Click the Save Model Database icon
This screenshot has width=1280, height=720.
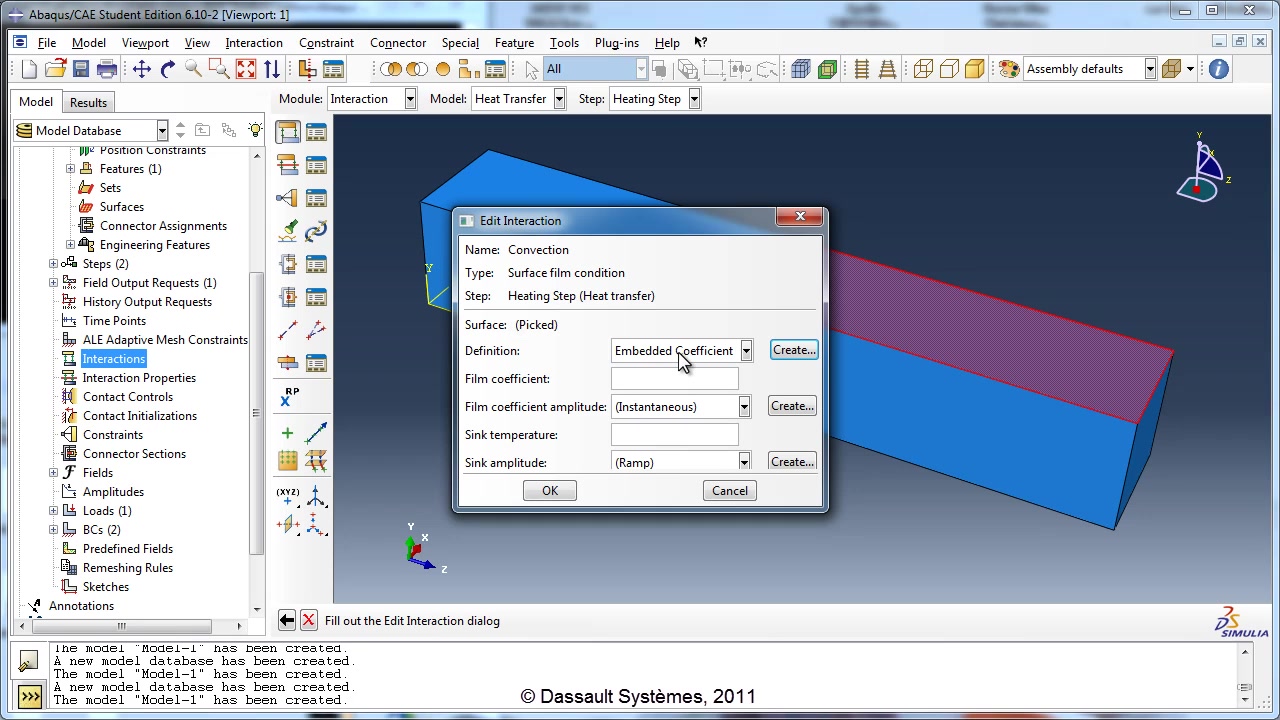(x=81, y=69)
